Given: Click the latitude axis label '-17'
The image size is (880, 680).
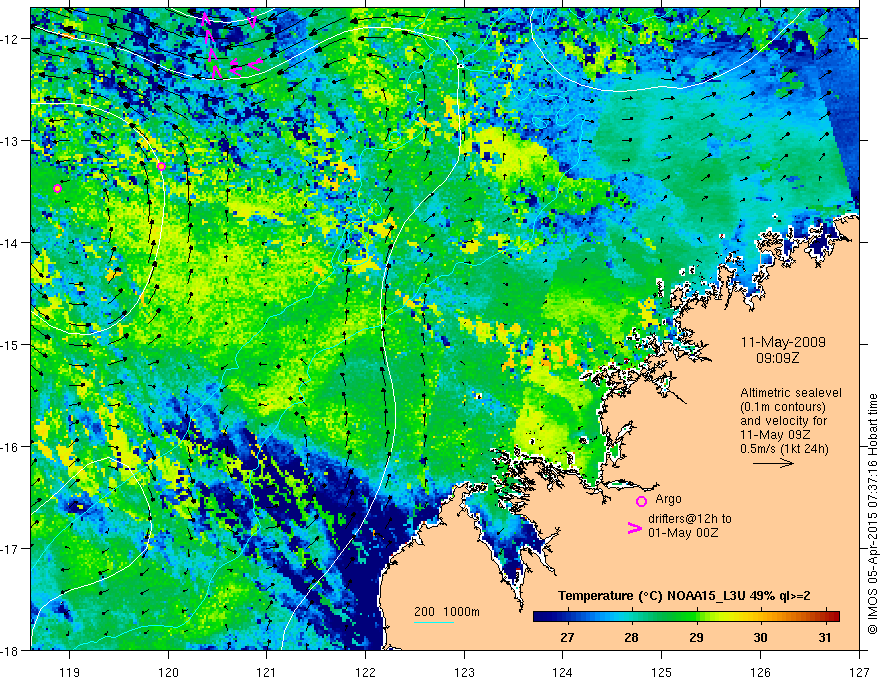Looking at the screenshot, I should (x=12, y=549).
